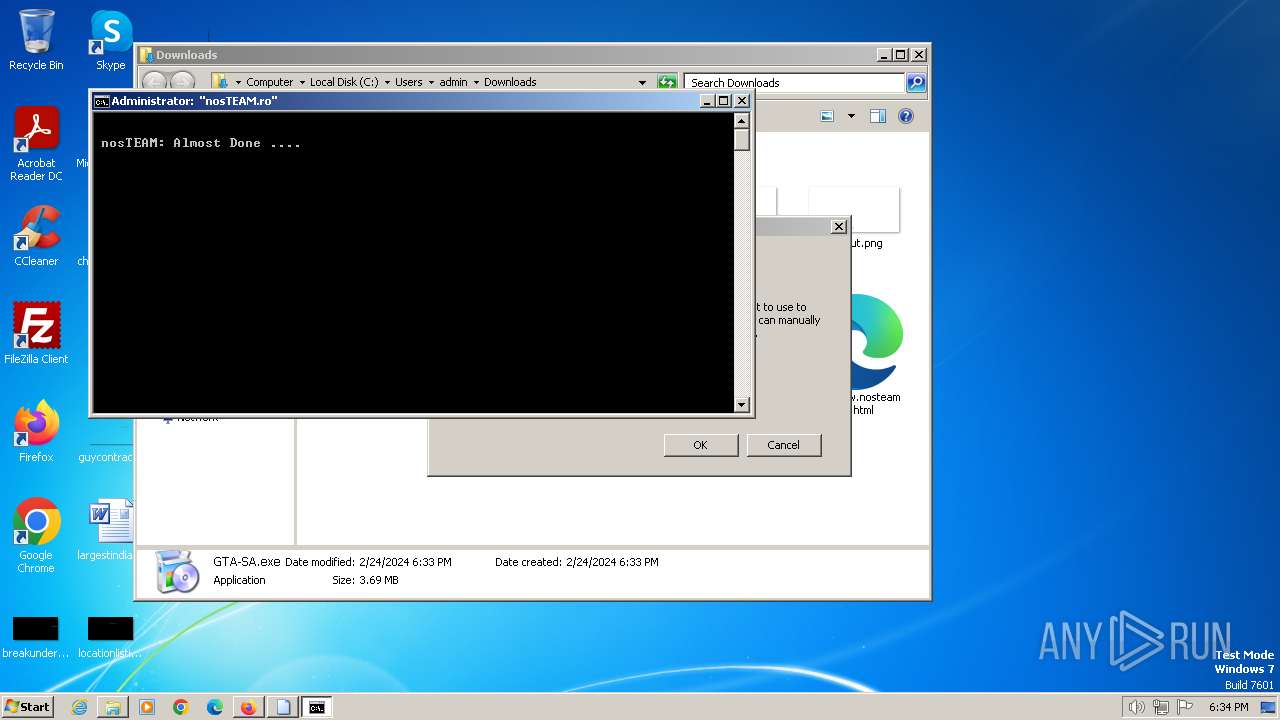Expand the arrow after Computer breadcrumb
This screenshot has height=720, width=1280.
pyautogui.click(x=302, y=83)
